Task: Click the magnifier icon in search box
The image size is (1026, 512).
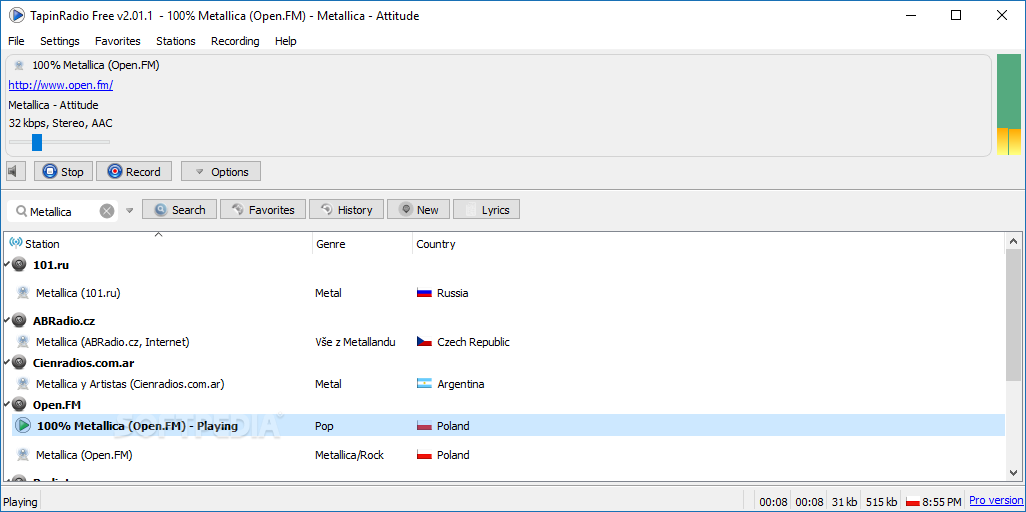Action: tap(21, 211)
